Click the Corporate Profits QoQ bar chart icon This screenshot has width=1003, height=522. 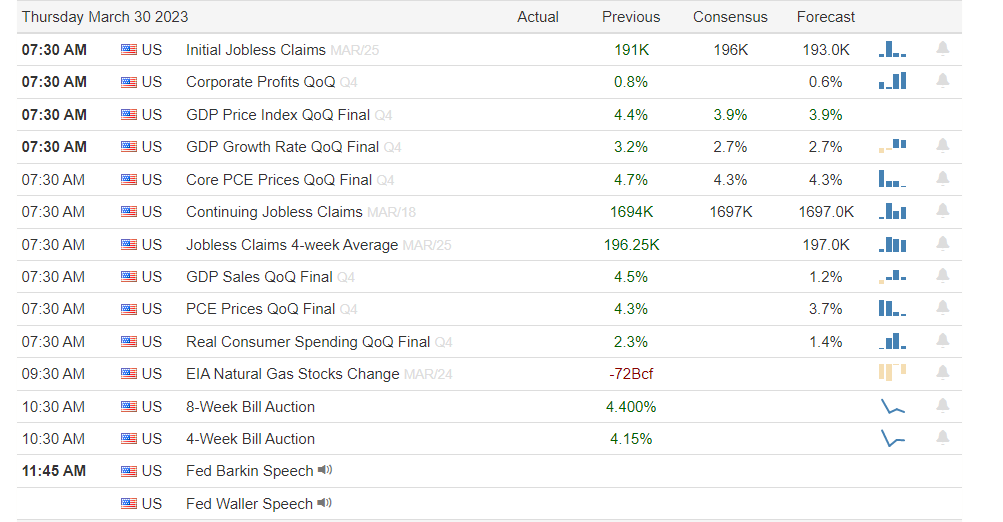coord(892,81)
